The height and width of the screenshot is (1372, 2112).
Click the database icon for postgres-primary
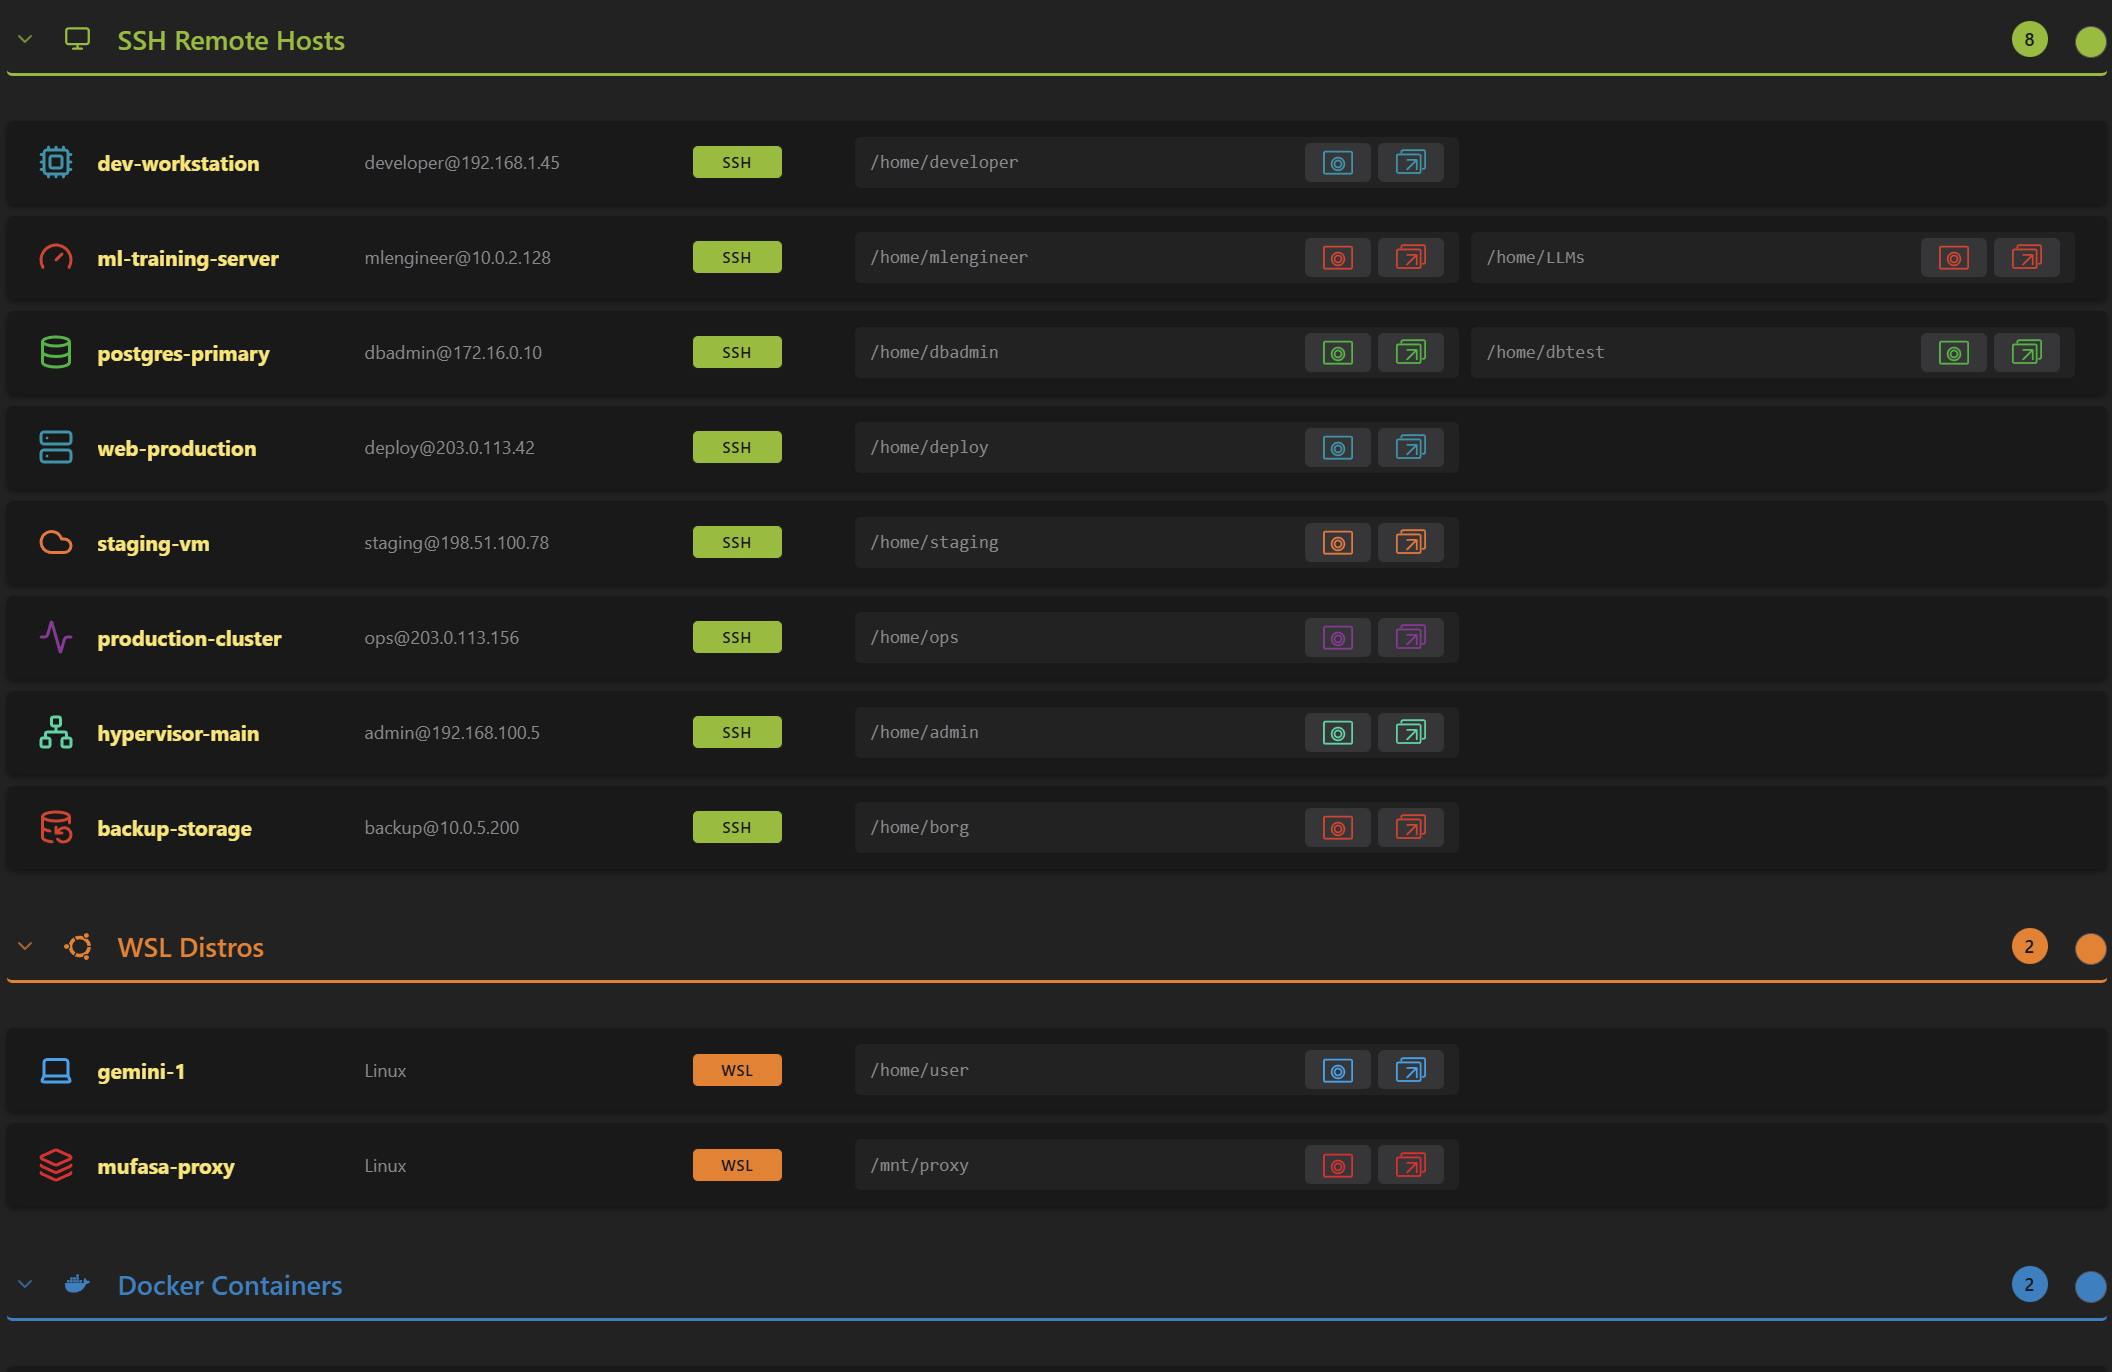pos(56,352)
